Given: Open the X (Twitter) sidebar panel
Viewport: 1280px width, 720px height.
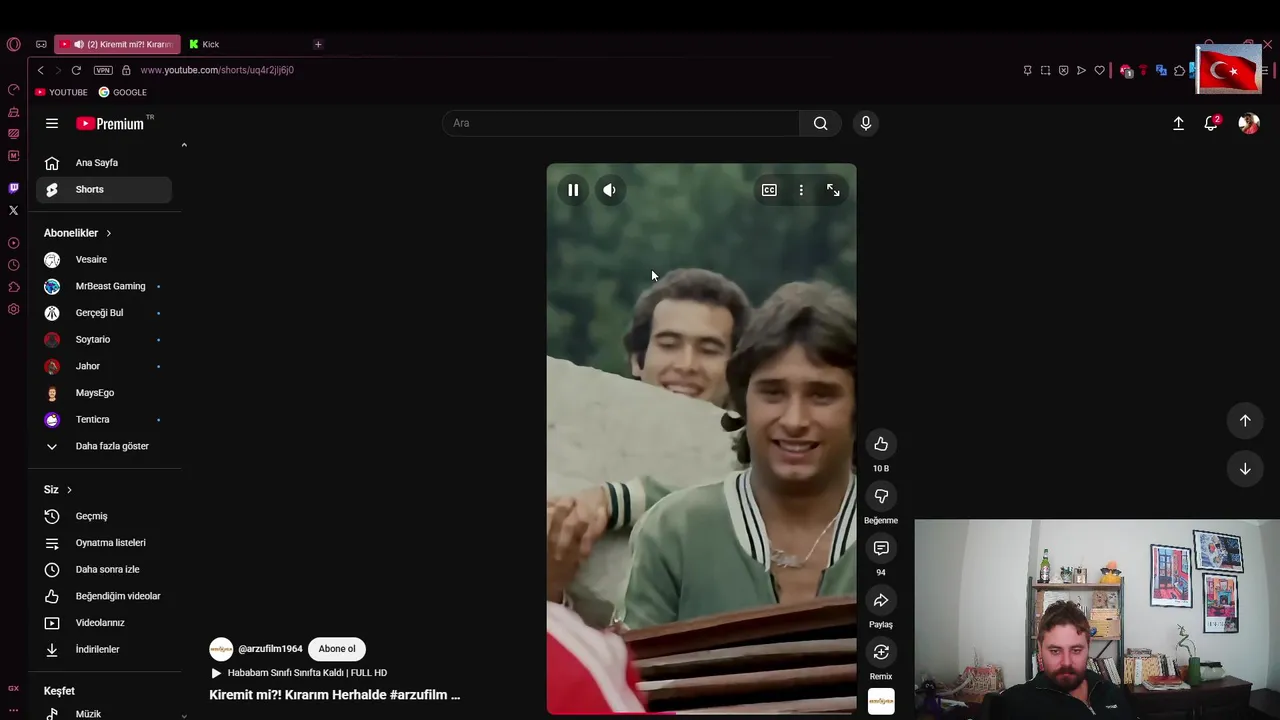Looking at the screenshot, I should [13, 210].
